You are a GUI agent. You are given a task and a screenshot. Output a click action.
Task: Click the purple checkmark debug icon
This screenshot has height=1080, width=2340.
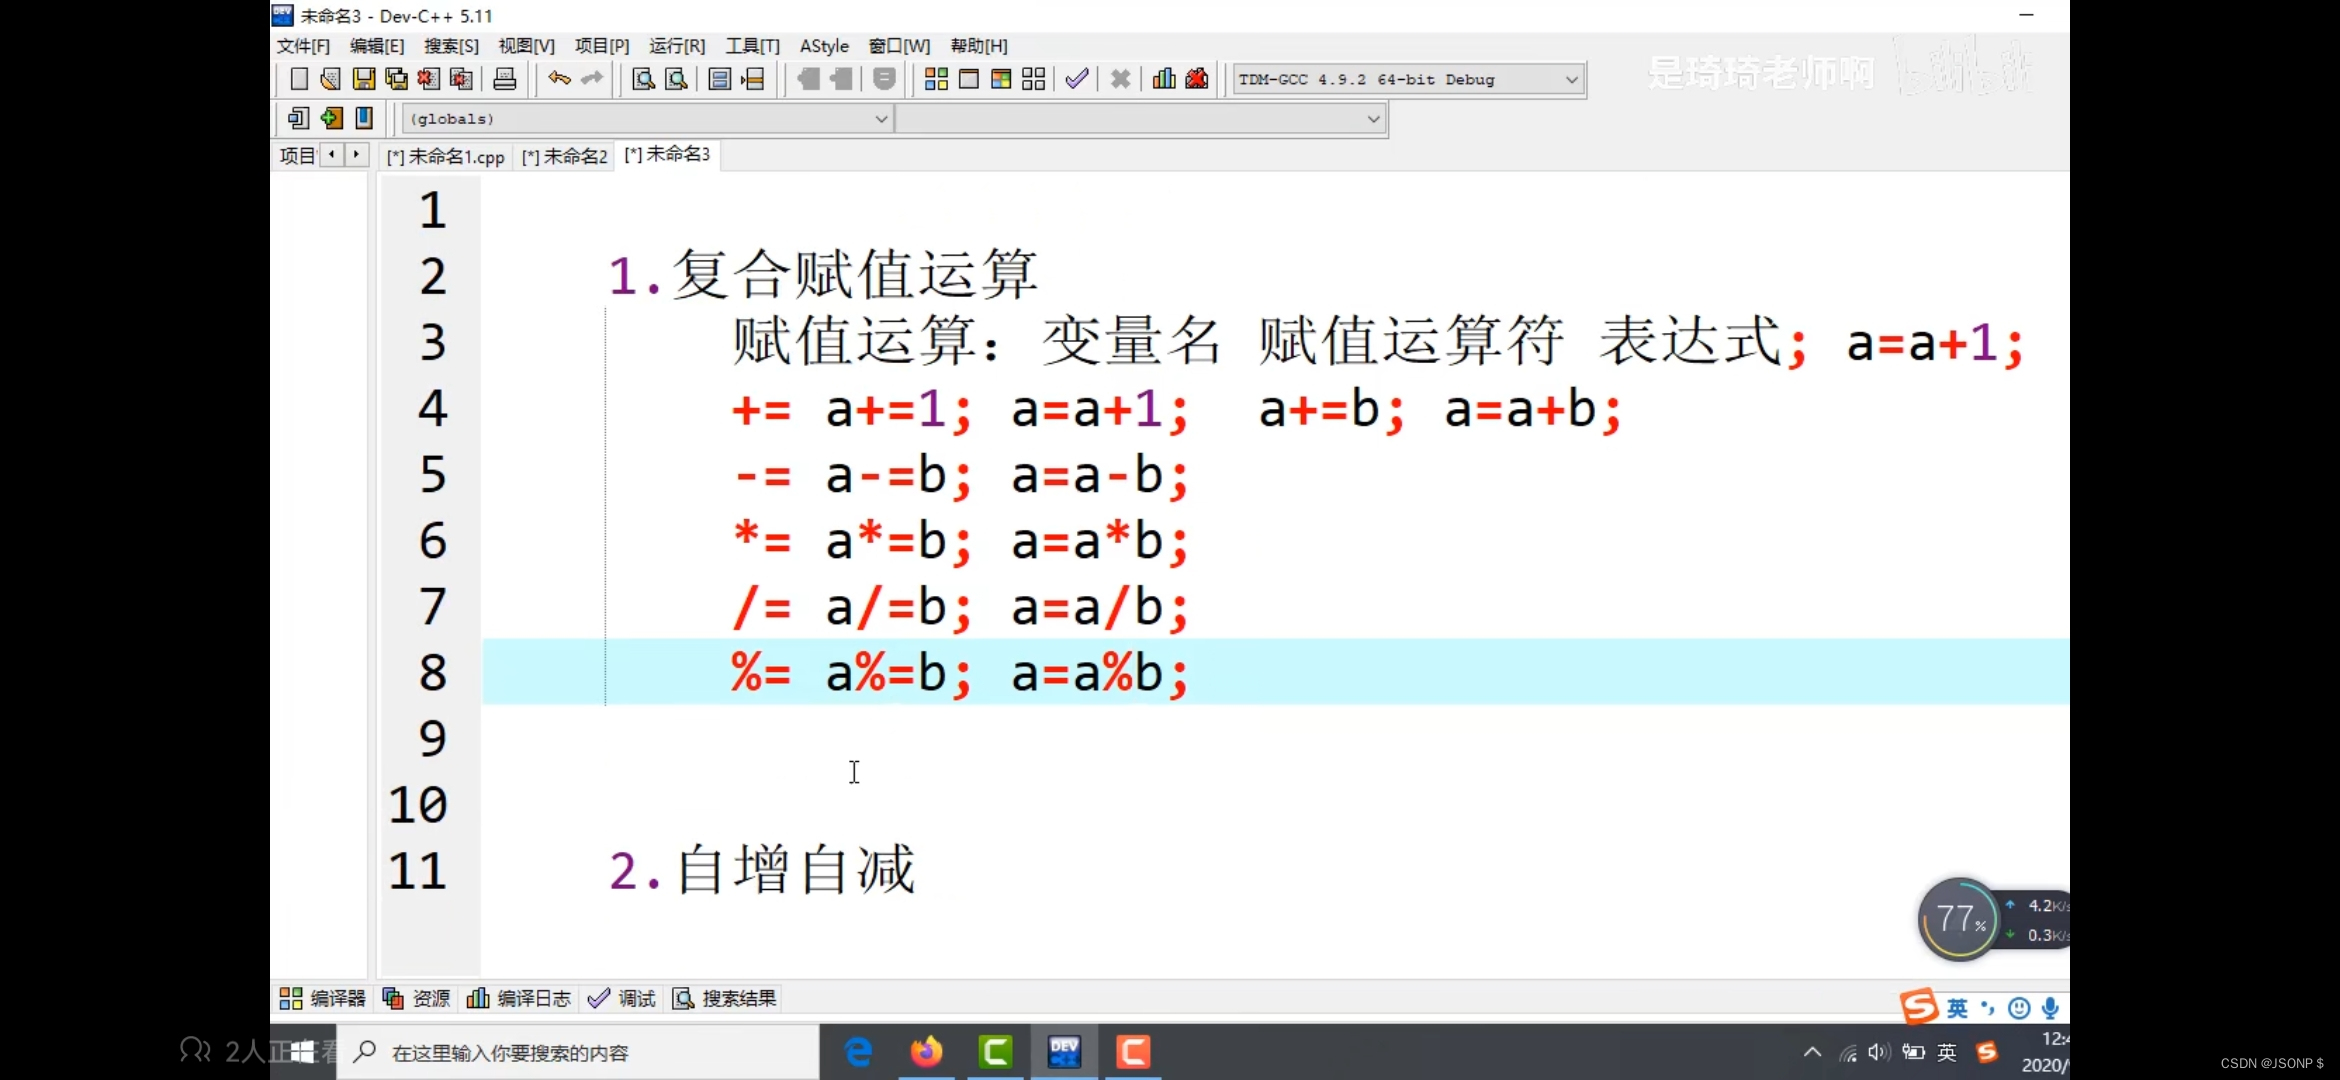pos(1077,79)
